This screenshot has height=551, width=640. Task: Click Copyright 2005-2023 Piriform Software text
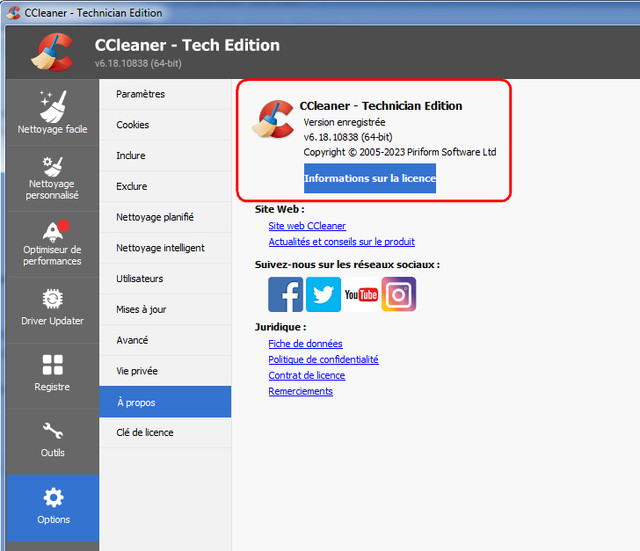(x=400, y=152)
